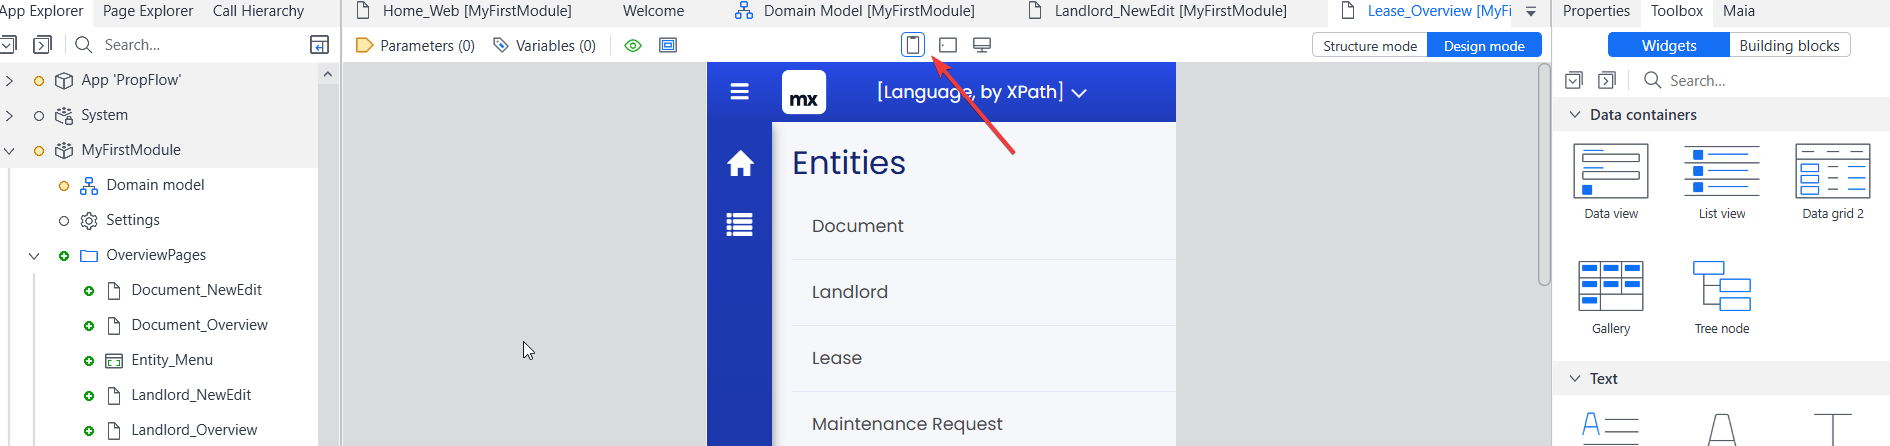Collapse all icon in Toolbox toolbar
Image resolution: width=1890 pixels, height=446 pixels.
pos(1573,80)
